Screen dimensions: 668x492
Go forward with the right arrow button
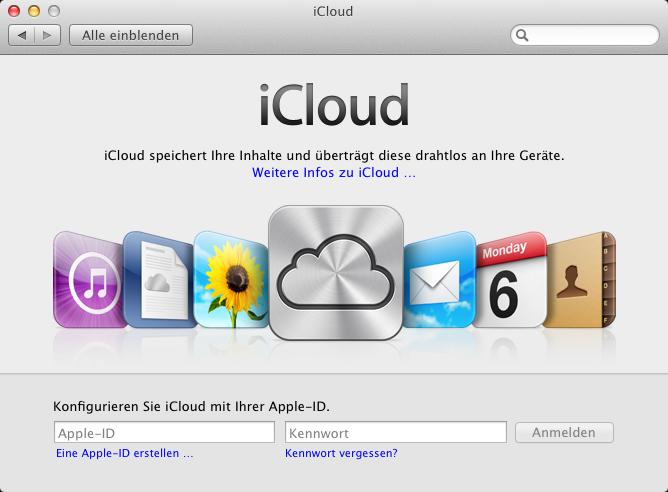[47, 35]
